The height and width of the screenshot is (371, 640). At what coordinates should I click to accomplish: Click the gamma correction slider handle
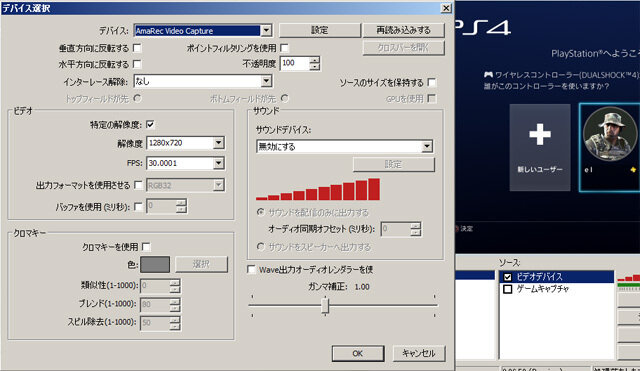[x=325, y=306]
